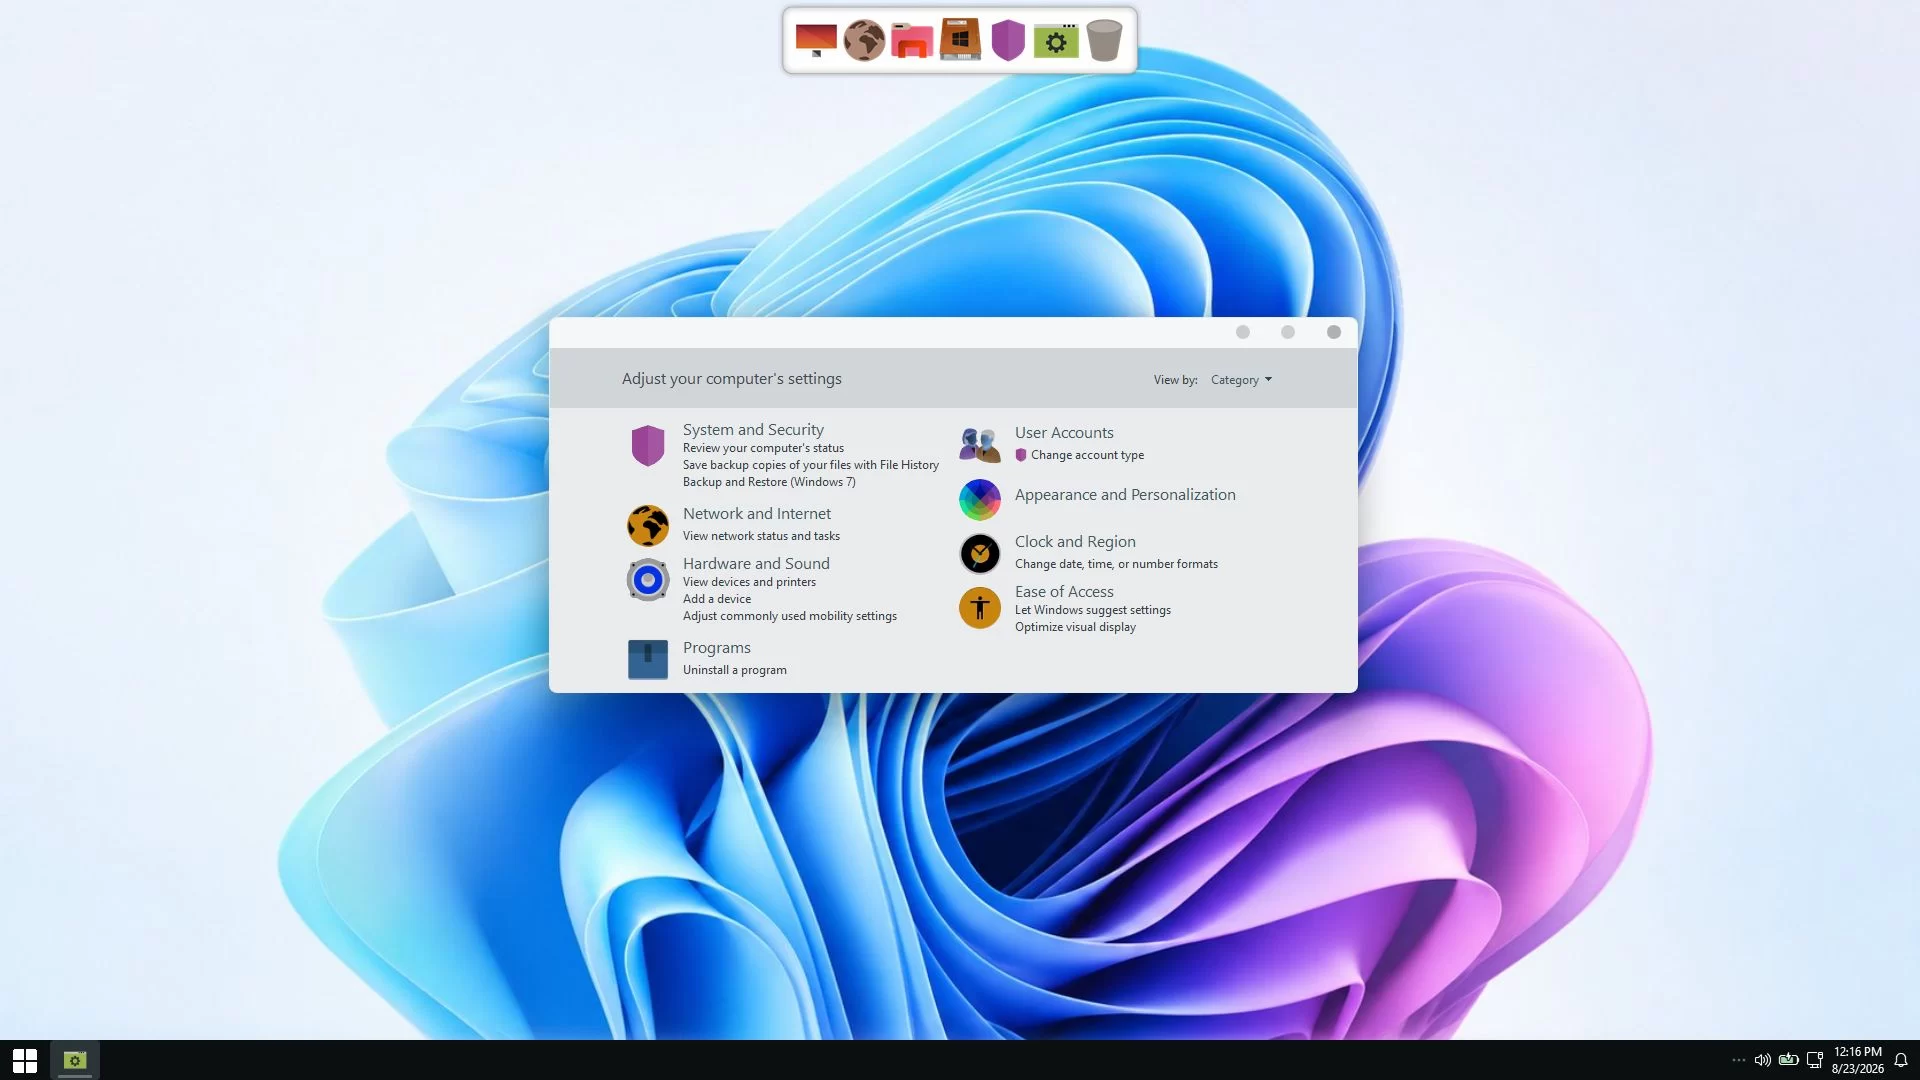
Task: Click Optimize visual display link
Action: tap(1075, 627)
